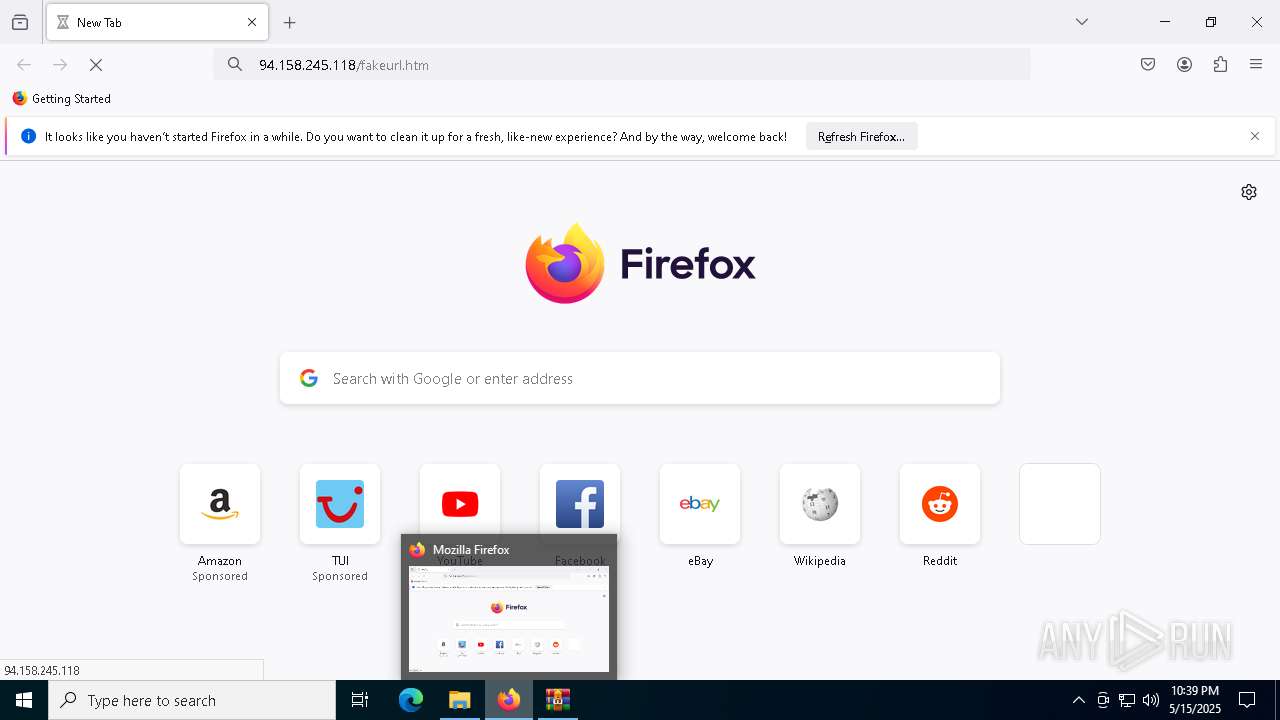Click the empty shortcut tile

(x=1060, y=504)
